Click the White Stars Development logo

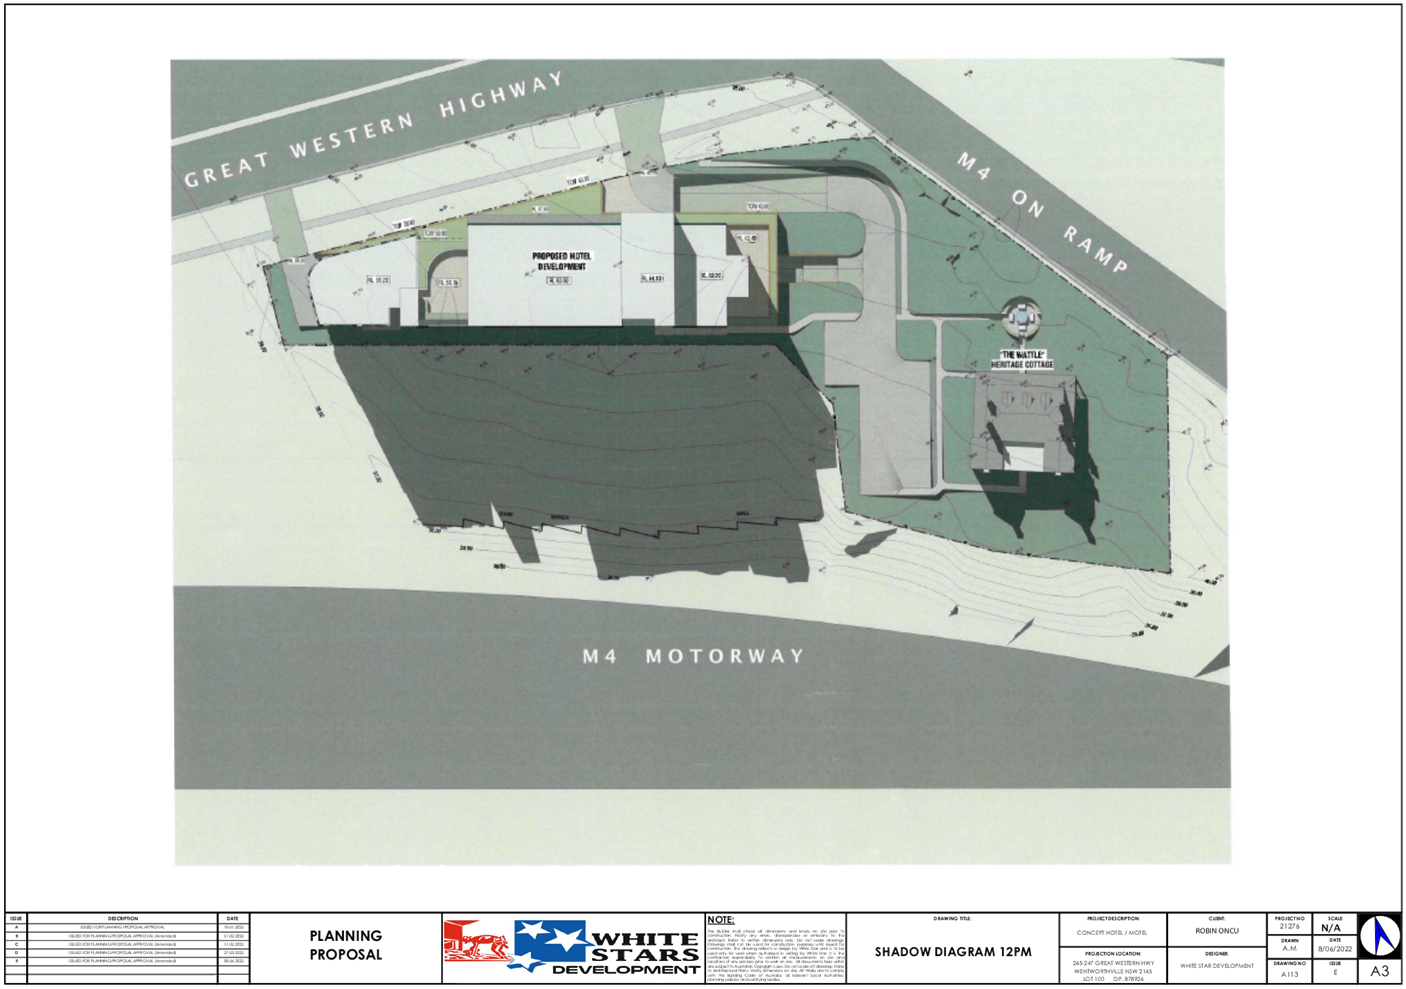tap(605, 948)
